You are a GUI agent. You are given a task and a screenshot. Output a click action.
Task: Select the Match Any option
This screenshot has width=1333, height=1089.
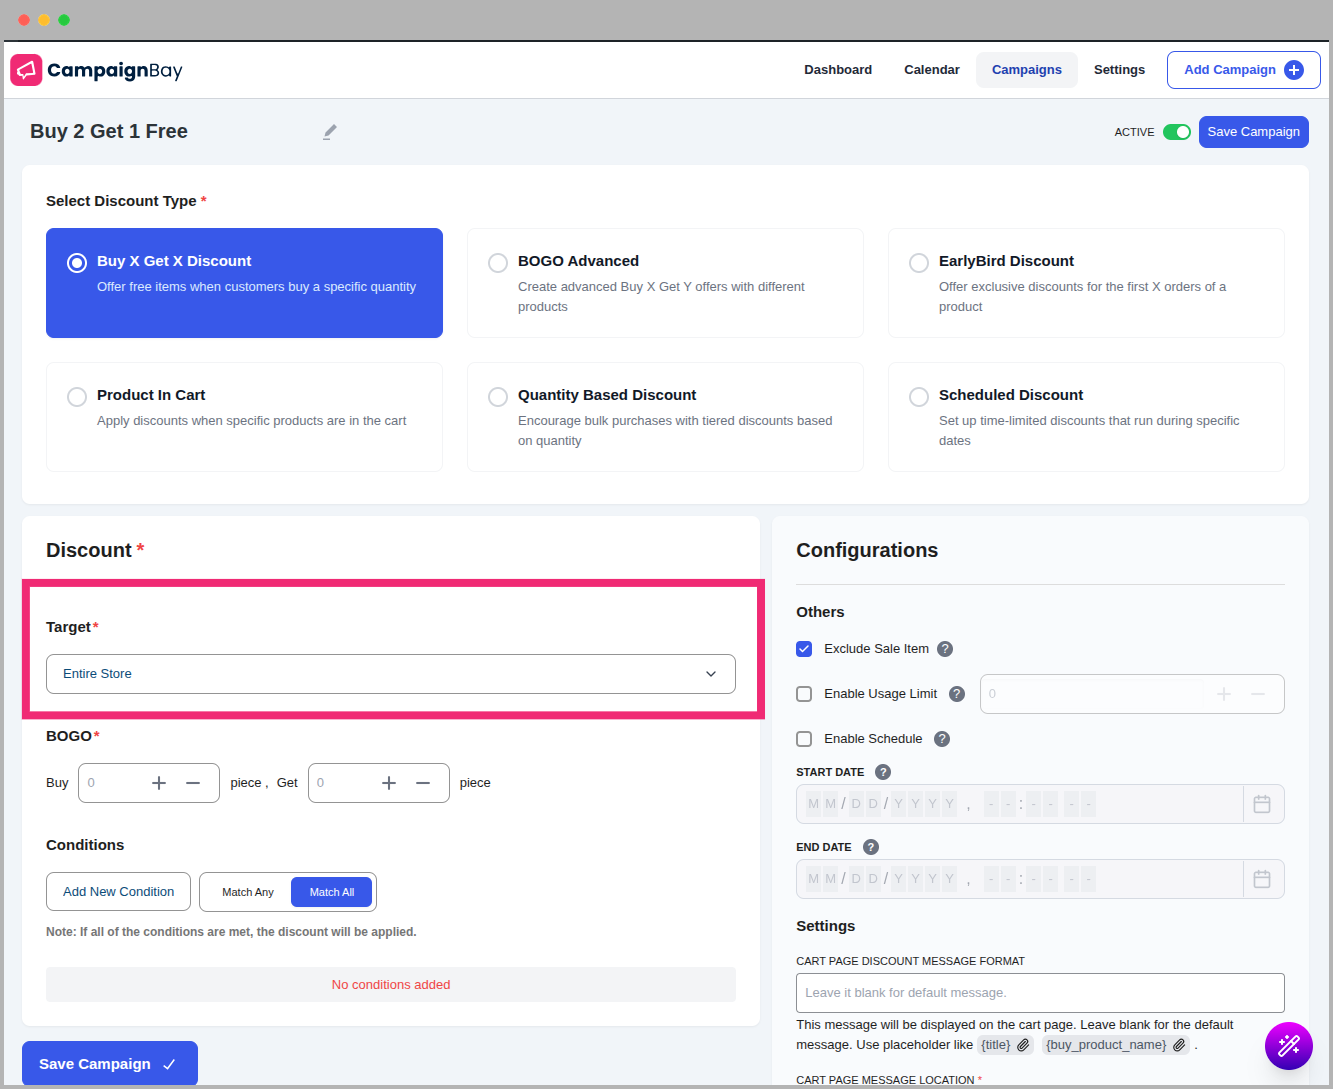tap(247, 892)
